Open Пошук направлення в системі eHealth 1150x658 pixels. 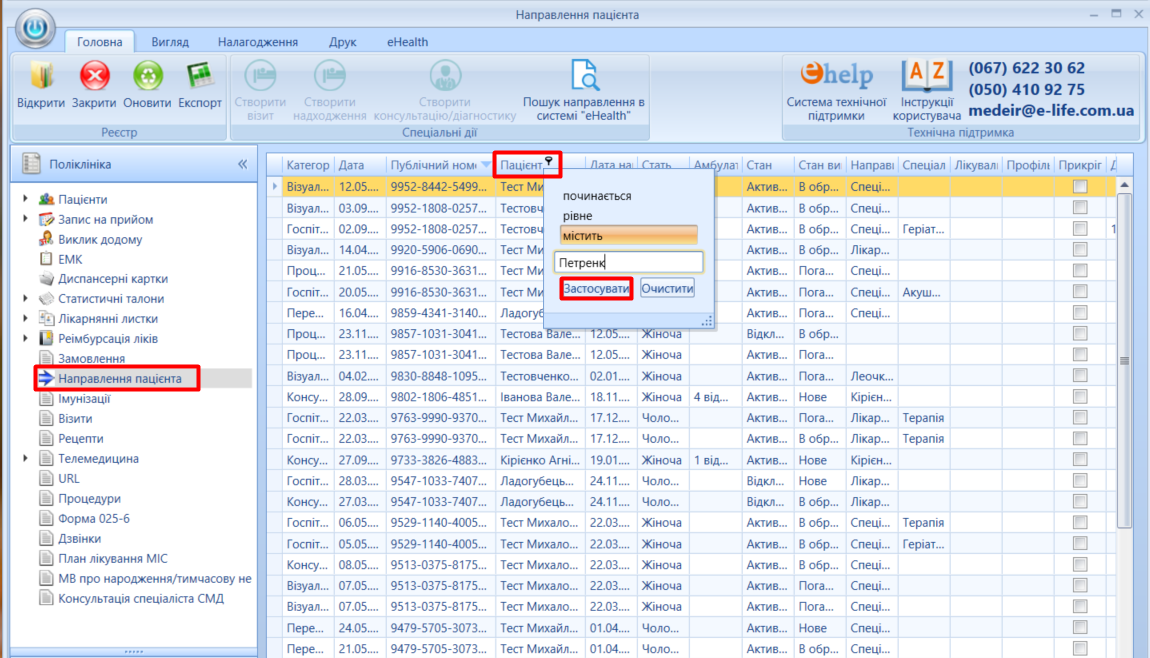[x=584, y=90]
